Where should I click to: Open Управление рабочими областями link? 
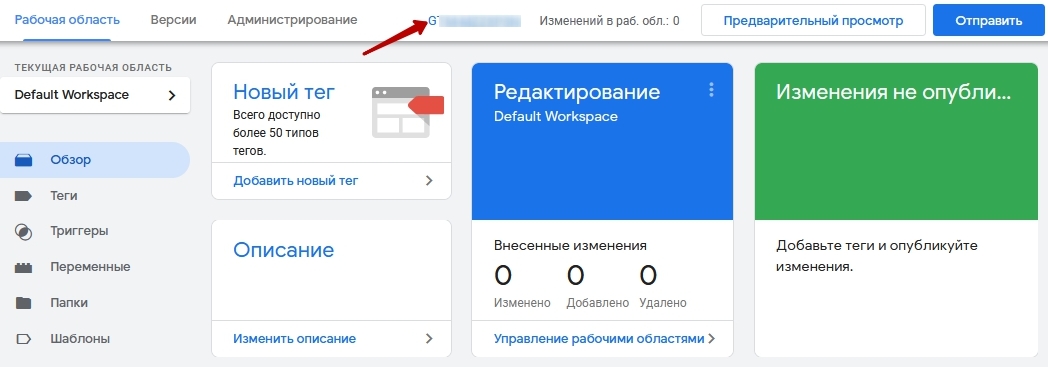coord(599,339)
